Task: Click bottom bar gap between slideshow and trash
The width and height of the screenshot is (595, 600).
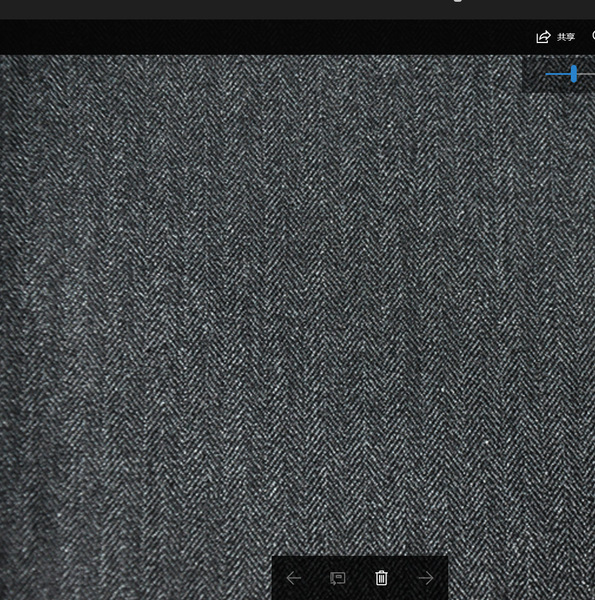Action: [x=360, y=578]
